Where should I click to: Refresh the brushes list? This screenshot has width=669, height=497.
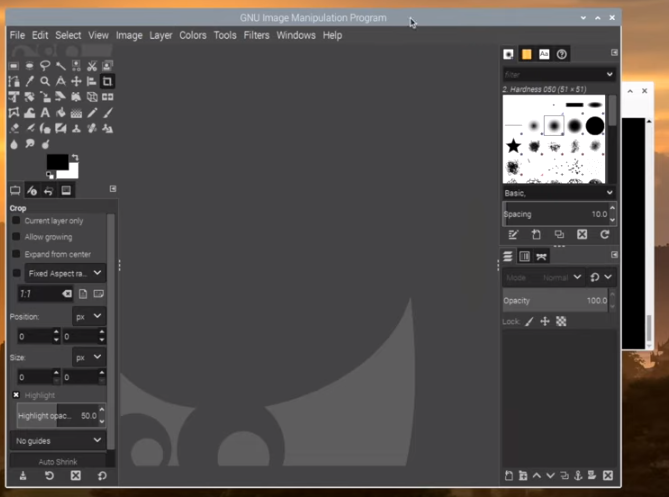pos(605,234)
